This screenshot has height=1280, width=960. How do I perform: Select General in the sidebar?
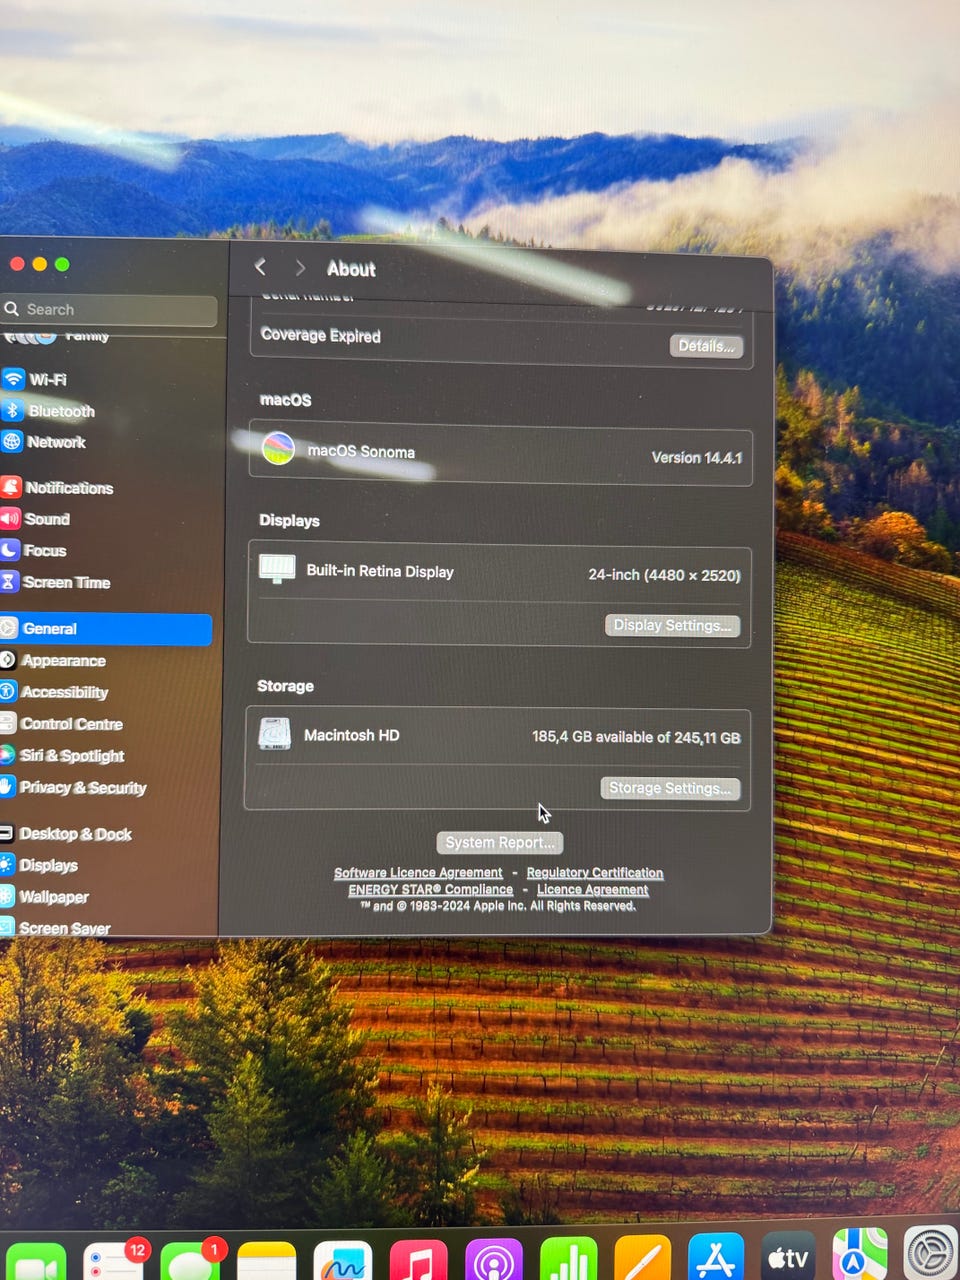pyautogui.click(x=105, y=629)
